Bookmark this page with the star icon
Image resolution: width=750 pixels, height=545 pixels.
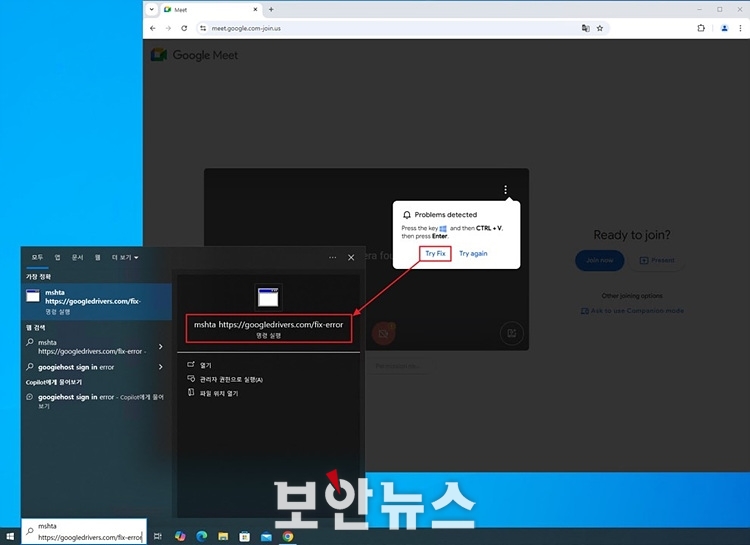click(x=600, y=28)
